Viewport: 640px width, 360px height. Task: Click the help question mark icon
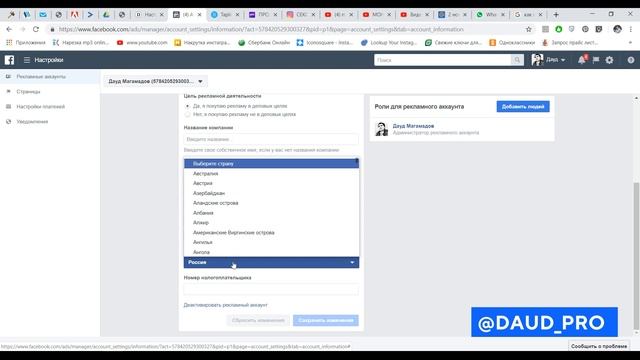point(631,60)
